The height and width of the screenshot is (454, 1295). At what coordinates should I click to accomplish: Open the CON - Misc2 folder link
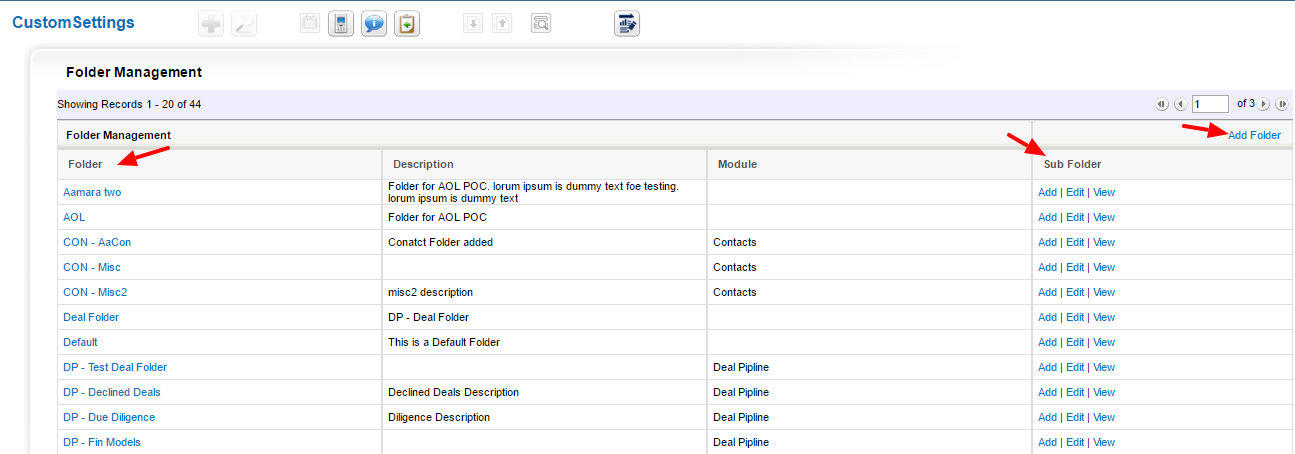click(95, 292)
